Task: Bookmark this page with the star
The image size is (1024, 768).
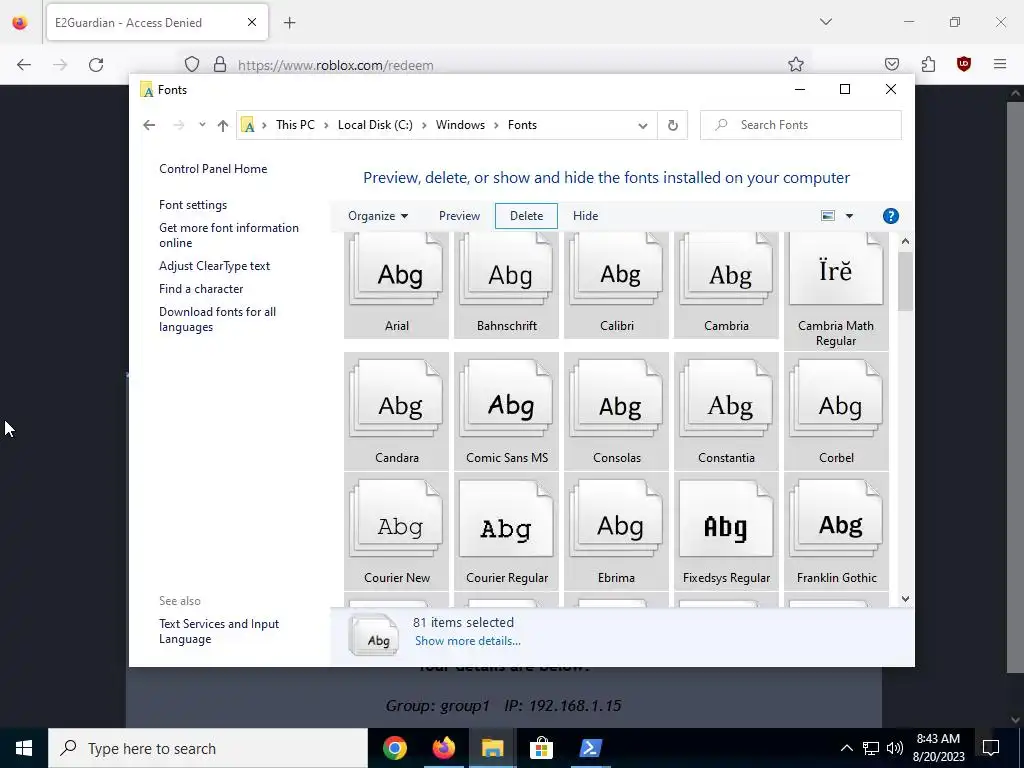Action: click(795, 64)
